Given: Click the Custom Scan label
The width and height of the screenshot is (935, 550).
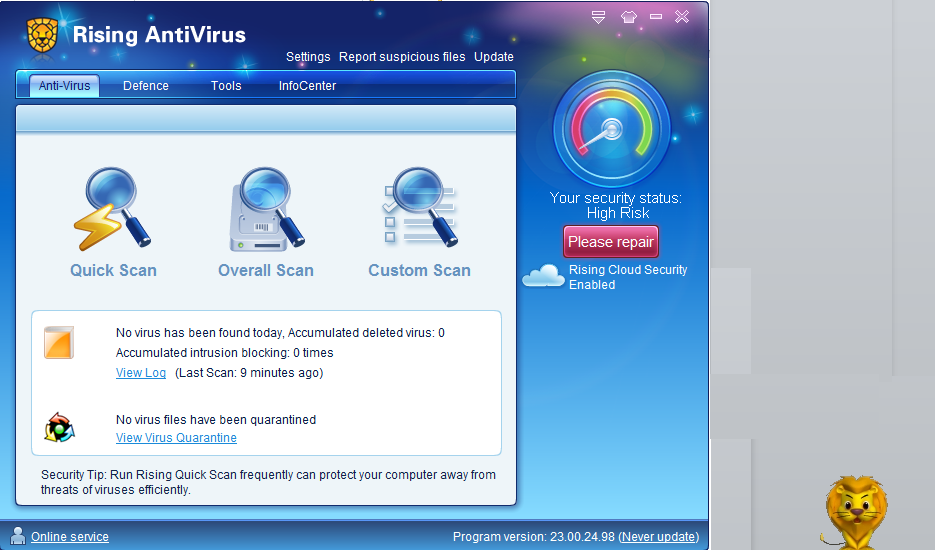Looking at the screenshot, I should pyautogui.click(x=419, y=271).
